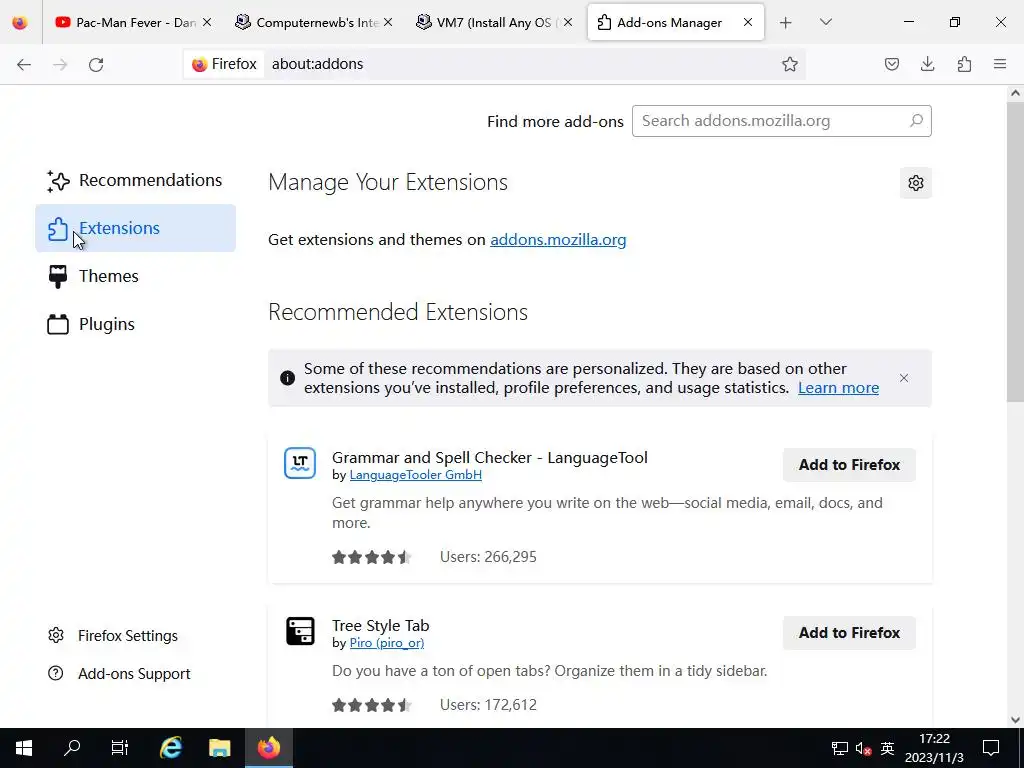Click the Tree Style Tab star rating
This screenshot has height=768, width=1024.
(372, 705)
